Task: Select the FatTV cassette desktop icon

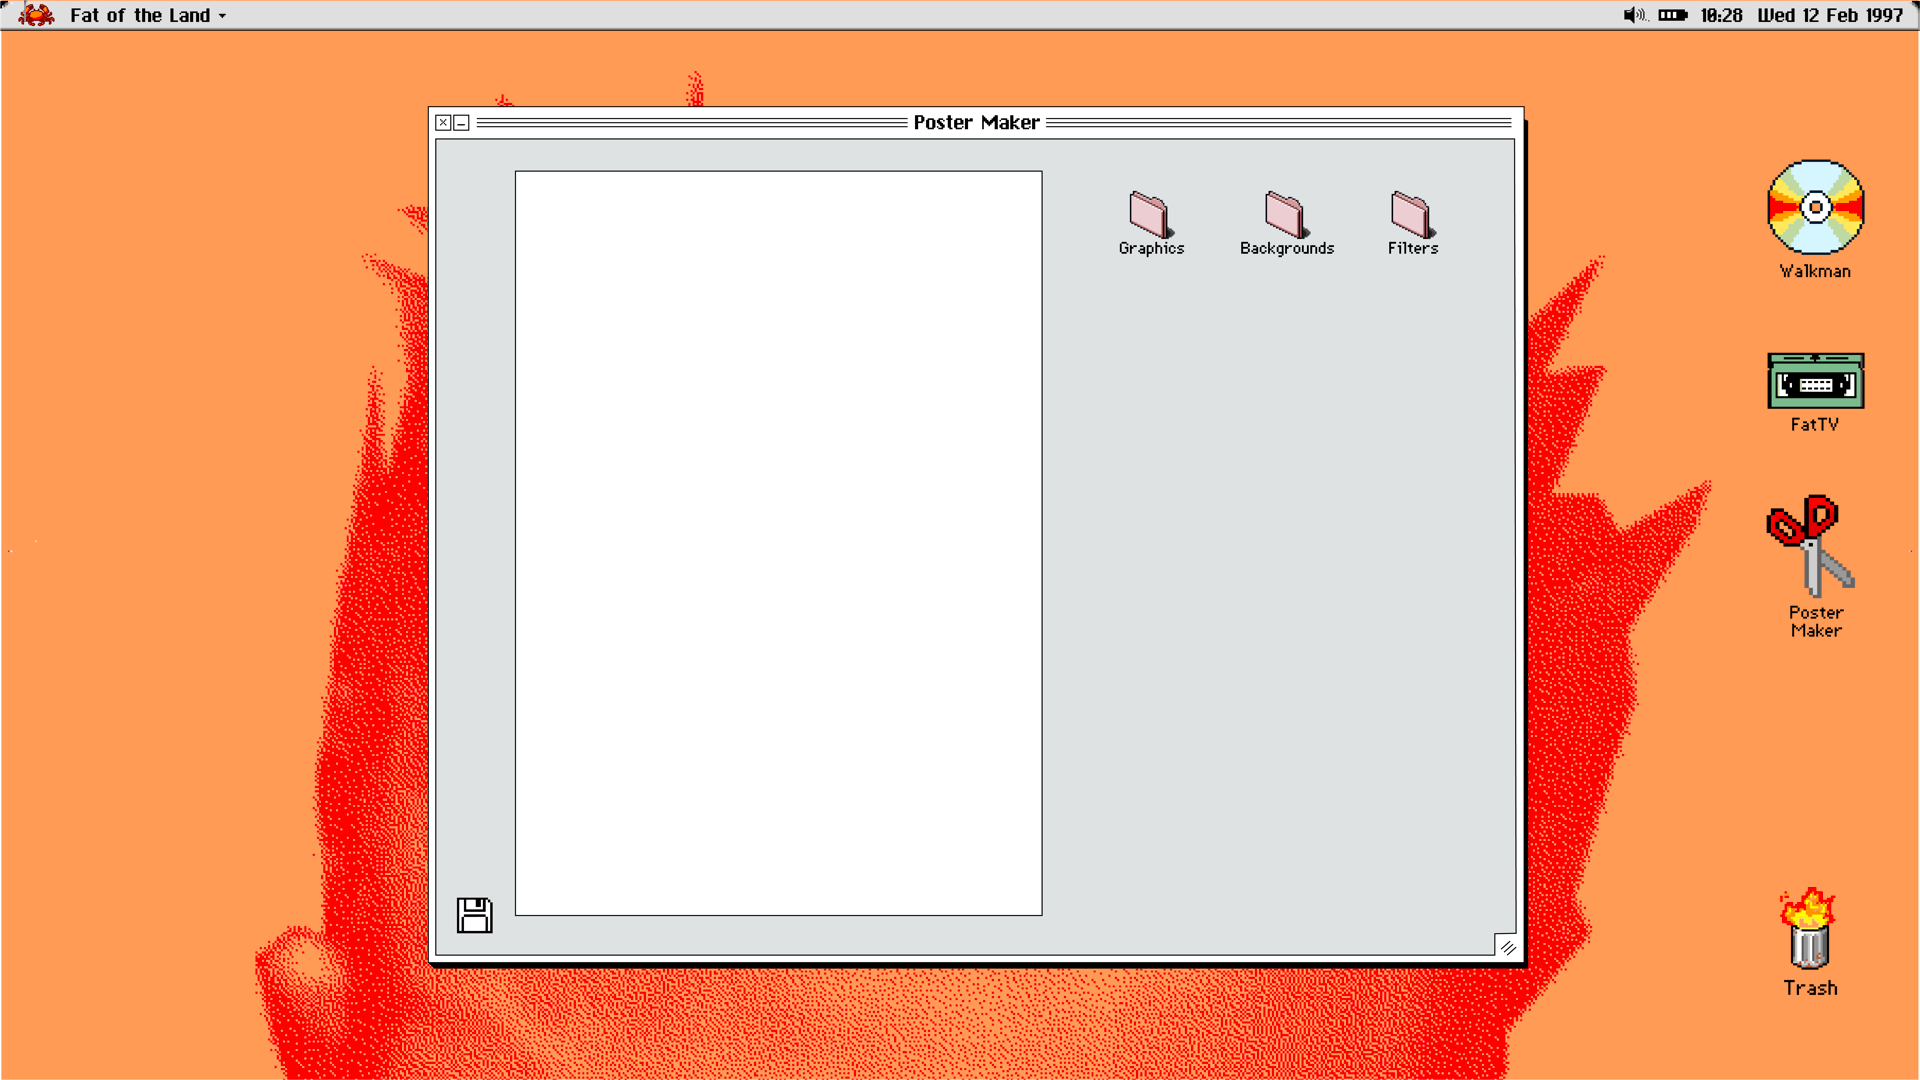Action: point(1815,381)
